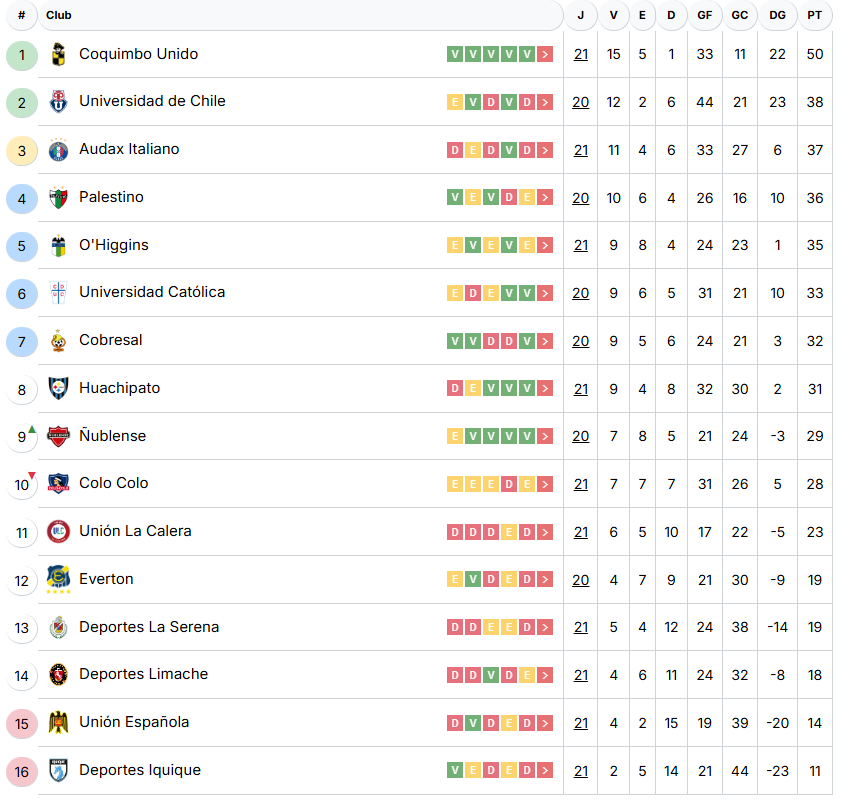841x799 pixels.
Task: Click the Universidad de Chile crest
Action: pyautogui.click(x=58, y=101)
